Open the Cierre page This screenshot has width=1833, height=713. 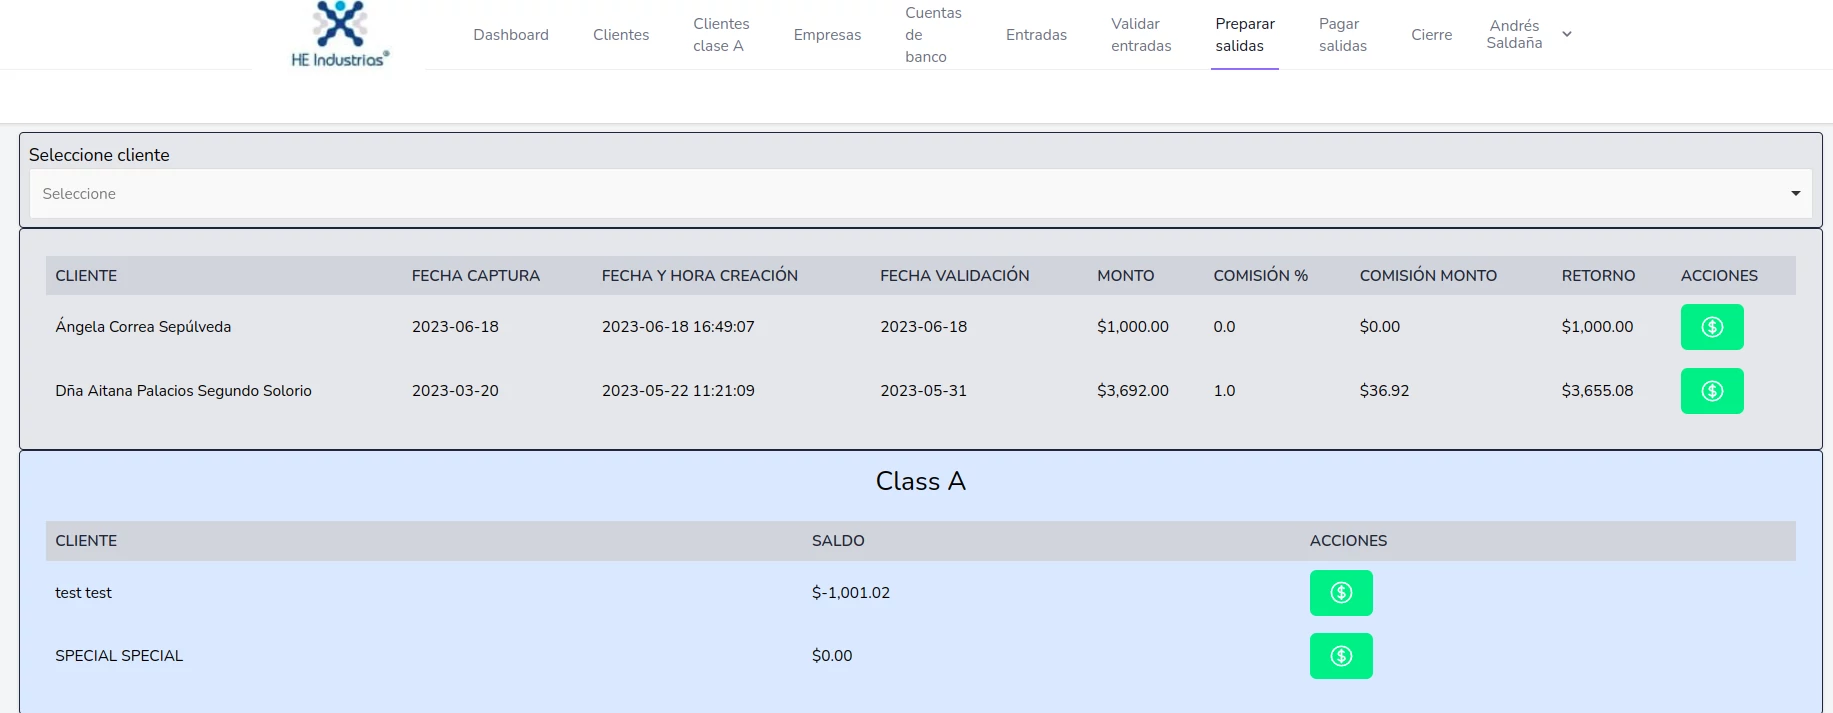1431,35
